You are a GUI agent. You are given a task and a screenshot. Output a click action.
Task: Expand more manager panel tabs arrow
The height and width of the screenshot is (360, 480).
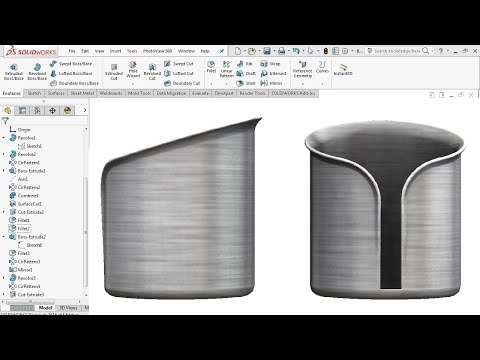click(x=85, y=110)
